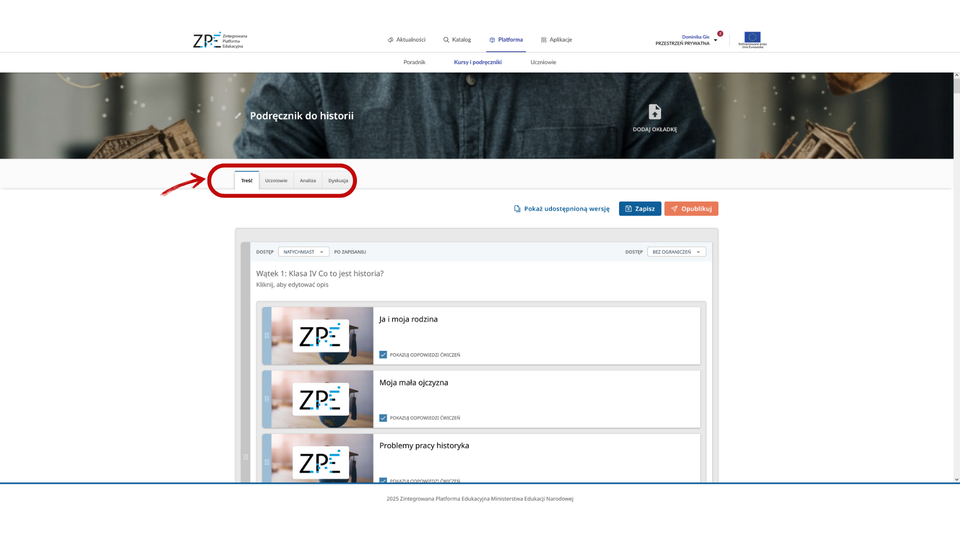Click the pencil icon beside the textbook title
The image size is (960, 540).
(x=238, y=116)
